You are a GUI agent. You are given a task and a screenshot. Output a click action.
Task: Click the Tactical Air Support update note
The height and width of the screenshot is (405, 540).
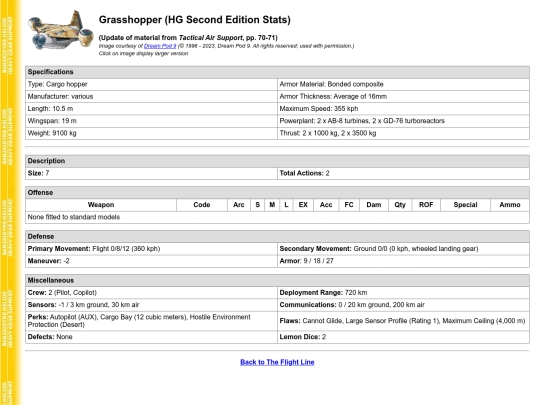click(x=188, y=38)
